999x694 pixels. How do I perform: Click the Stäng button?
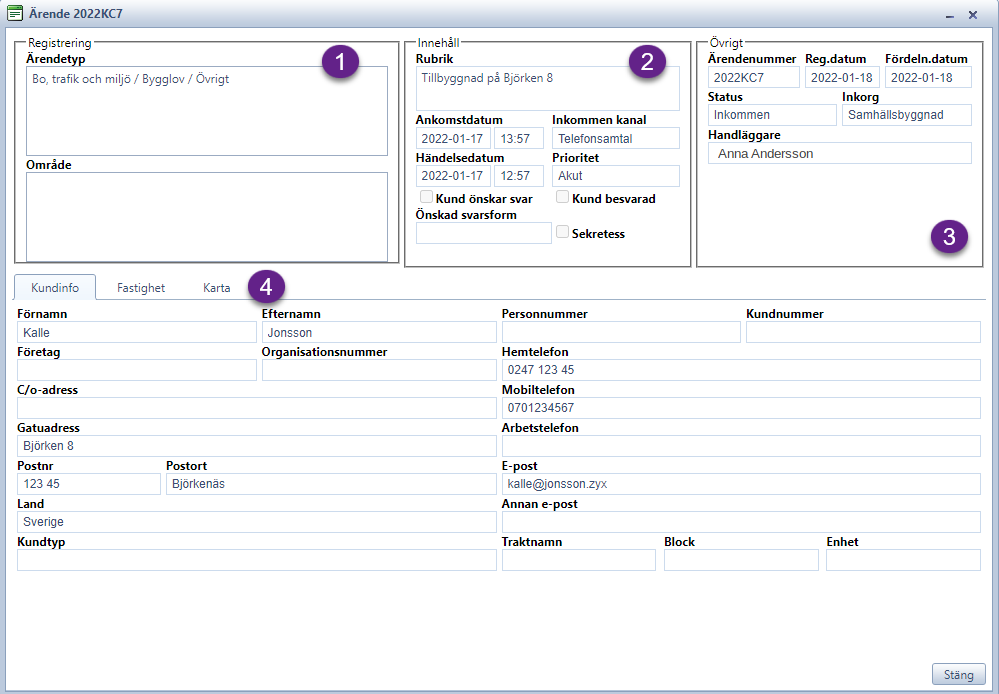(959, 675)
